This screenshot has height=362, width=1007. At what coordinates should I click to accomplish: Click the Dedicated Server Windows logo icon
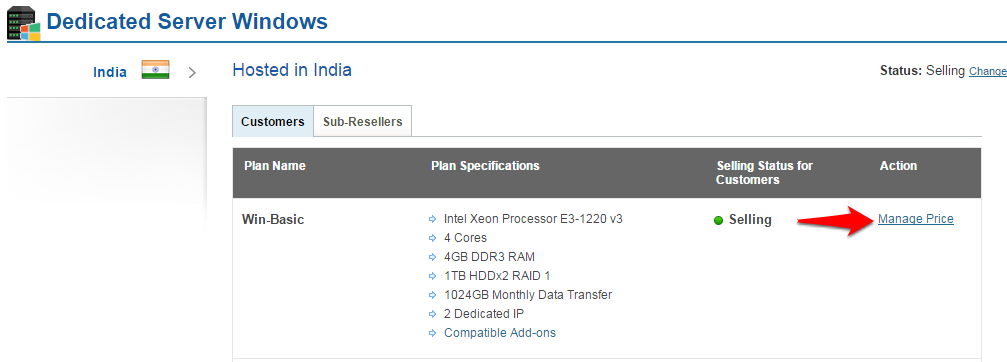24,23
